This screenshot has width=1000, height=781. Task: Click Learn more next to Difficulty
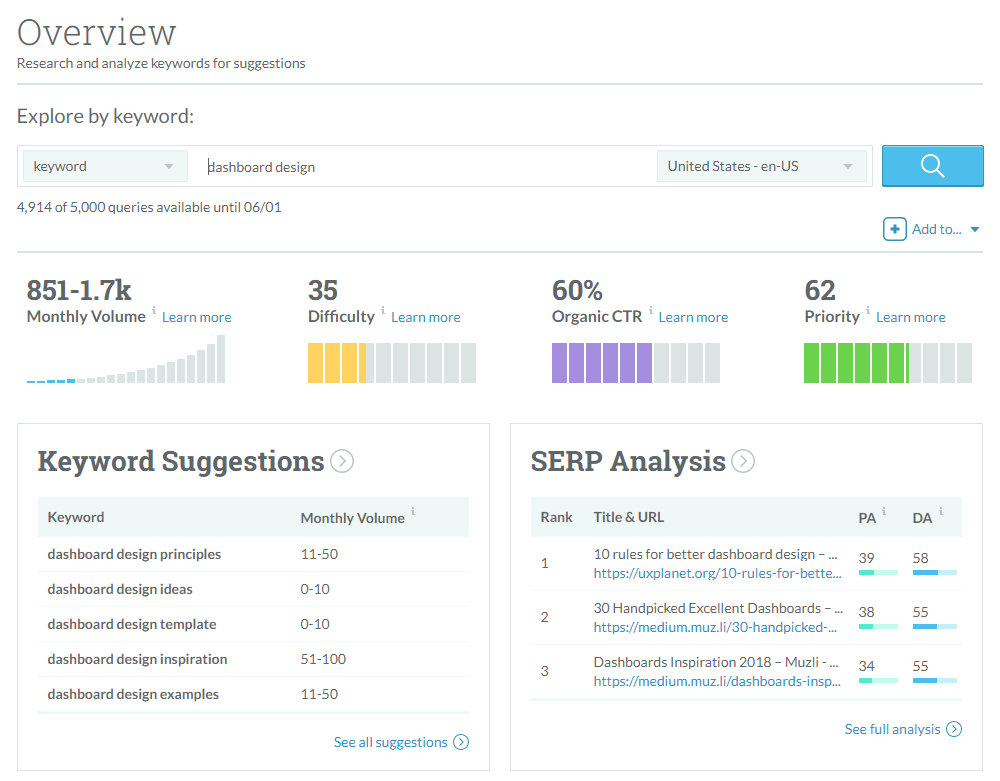click(425, 317)
